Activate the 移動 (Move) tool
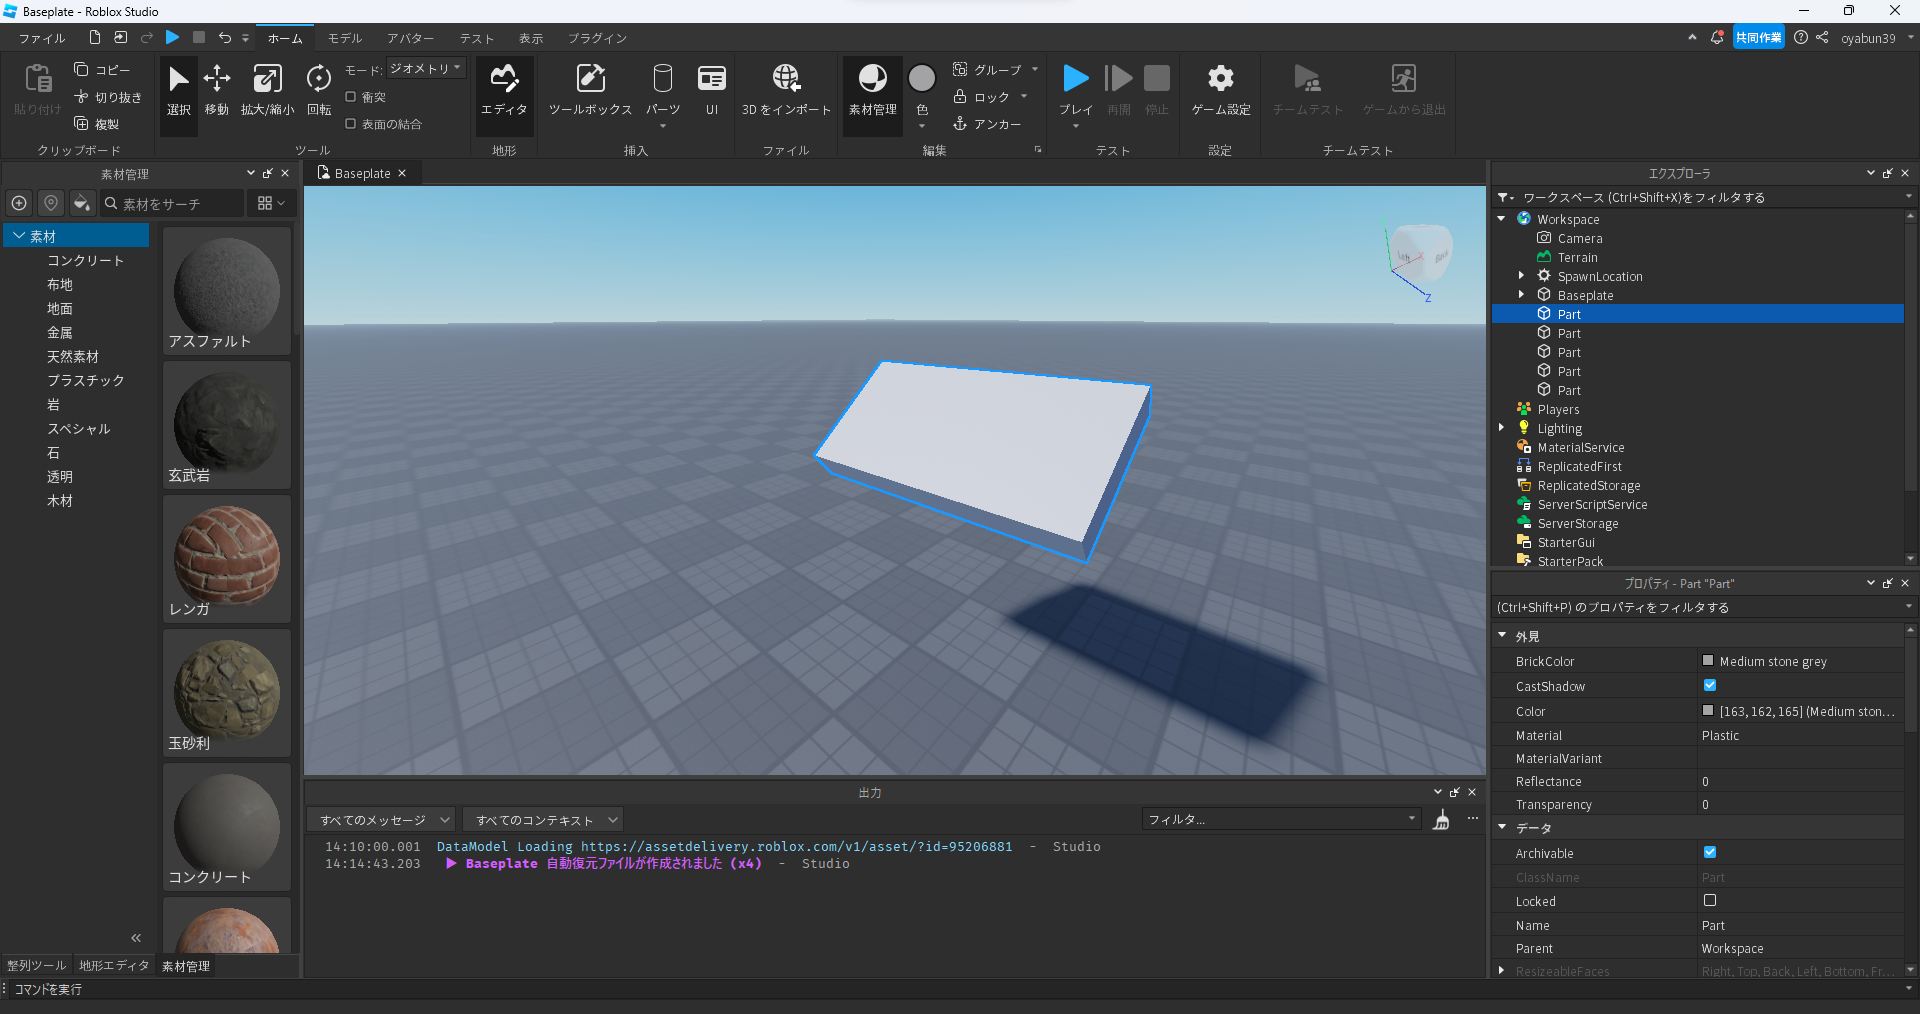 coord(217,90)
